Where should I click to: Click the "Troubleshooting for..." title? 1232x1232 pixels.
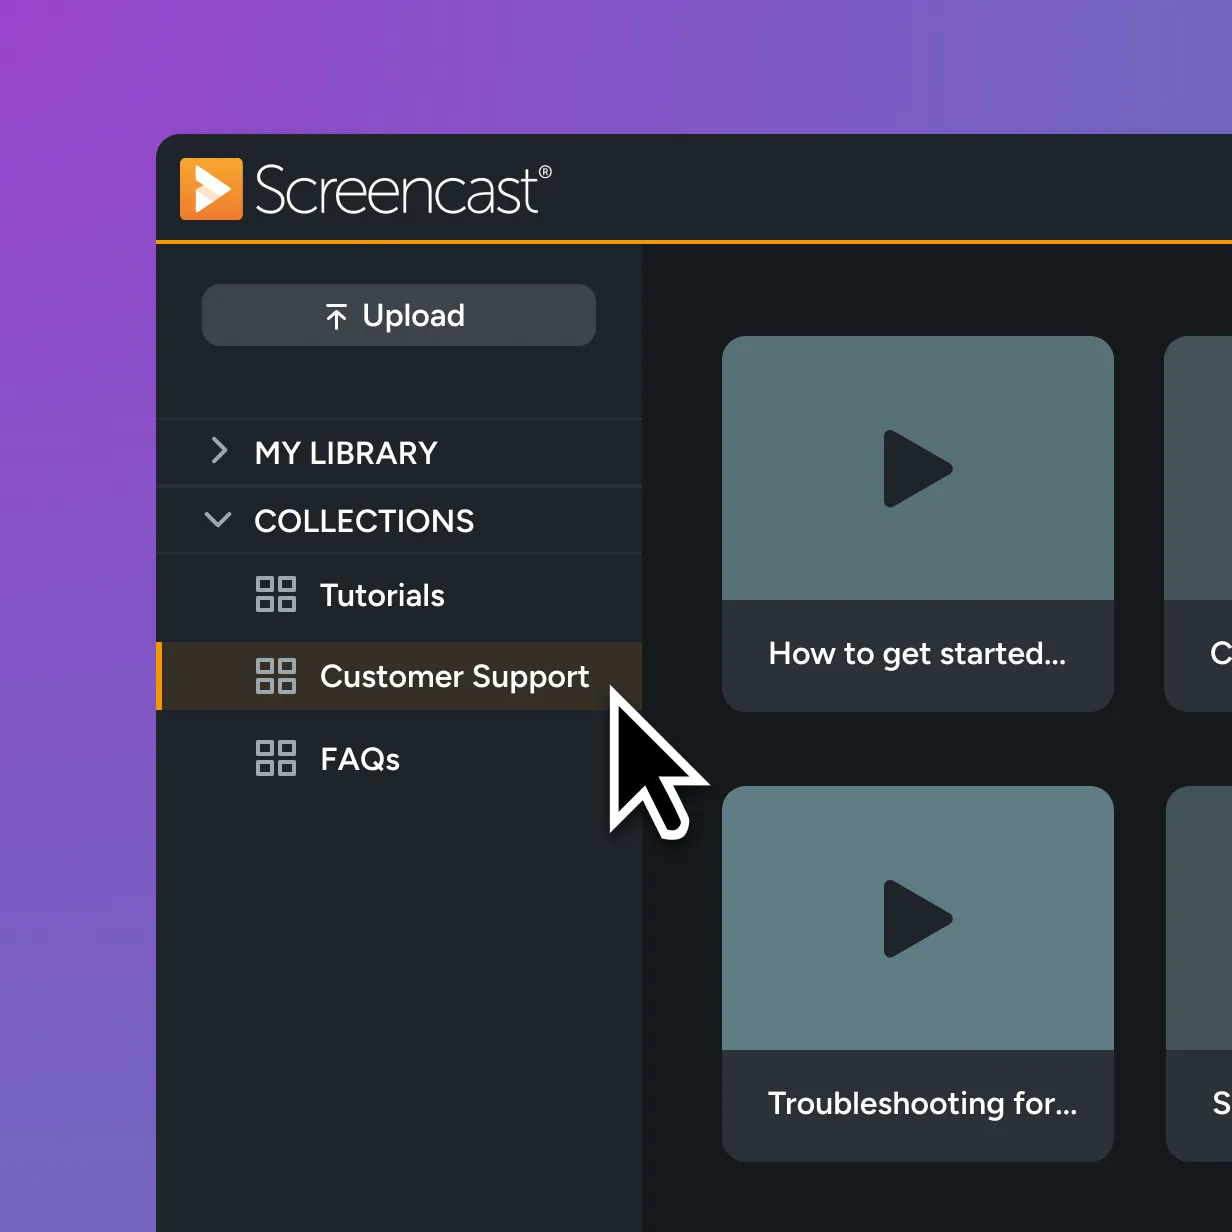pyautogui.click(x=922, y=1103)
